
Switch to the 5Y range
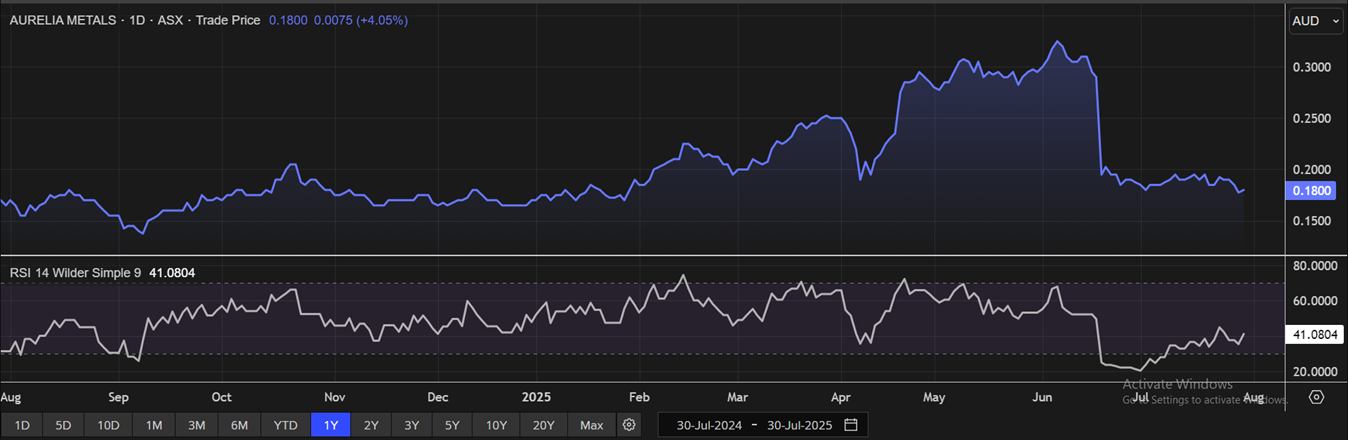coord(452,425)
